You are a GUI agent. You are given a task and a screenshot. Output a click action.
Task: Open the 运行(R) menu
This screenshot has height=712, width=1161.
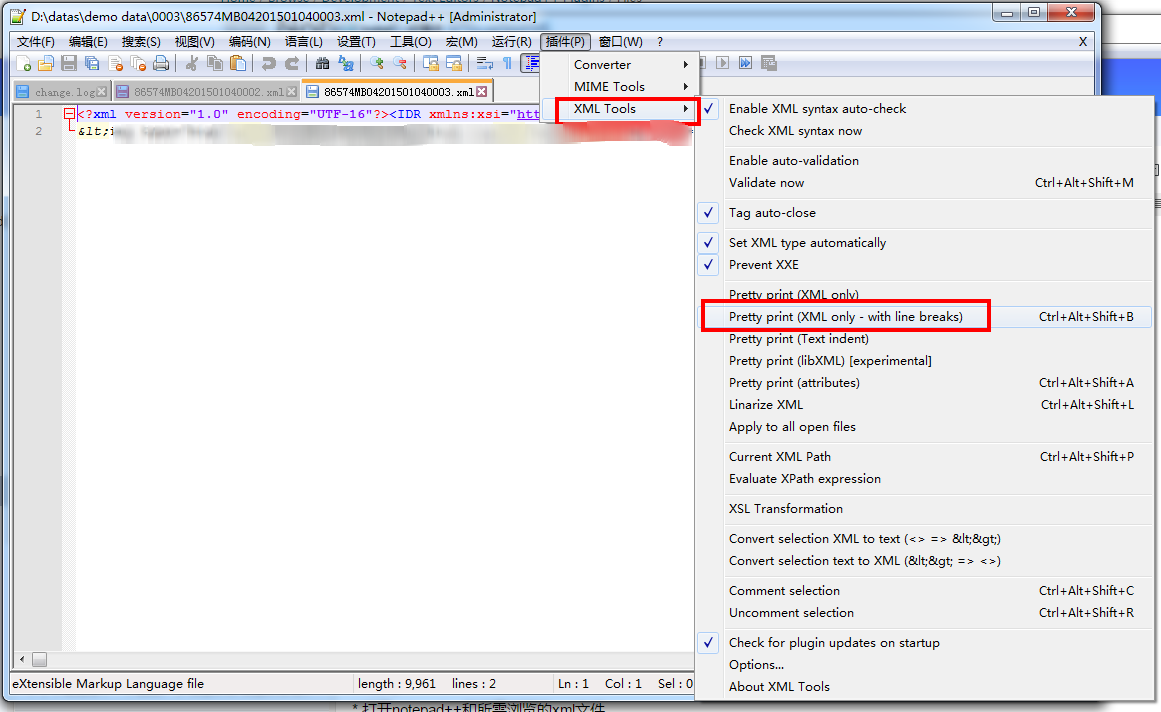click(x=511, y=41)
